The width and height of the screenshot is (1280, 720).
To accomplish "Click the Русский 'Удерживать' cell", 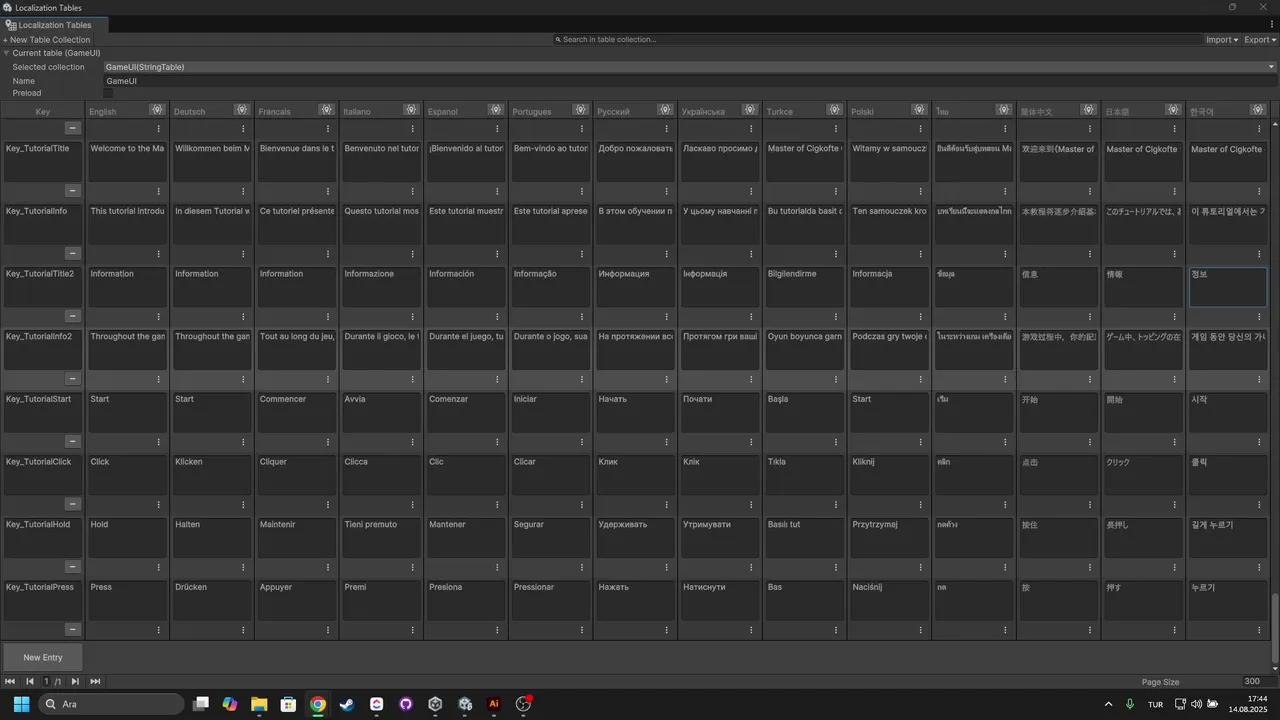I will coord(635,537).
